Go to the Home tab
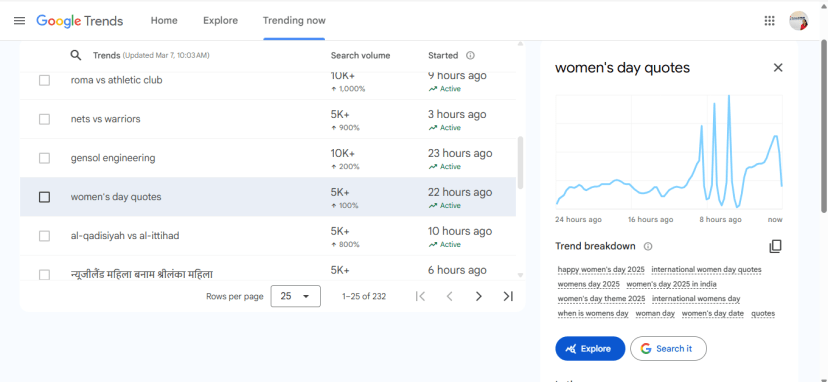828x382 pixels. coord(164,21)
